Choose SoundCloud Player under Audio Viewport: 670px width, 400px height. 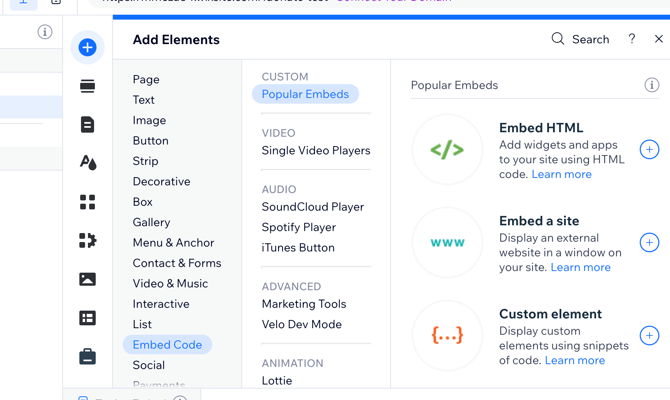click(x=312, y=207)
